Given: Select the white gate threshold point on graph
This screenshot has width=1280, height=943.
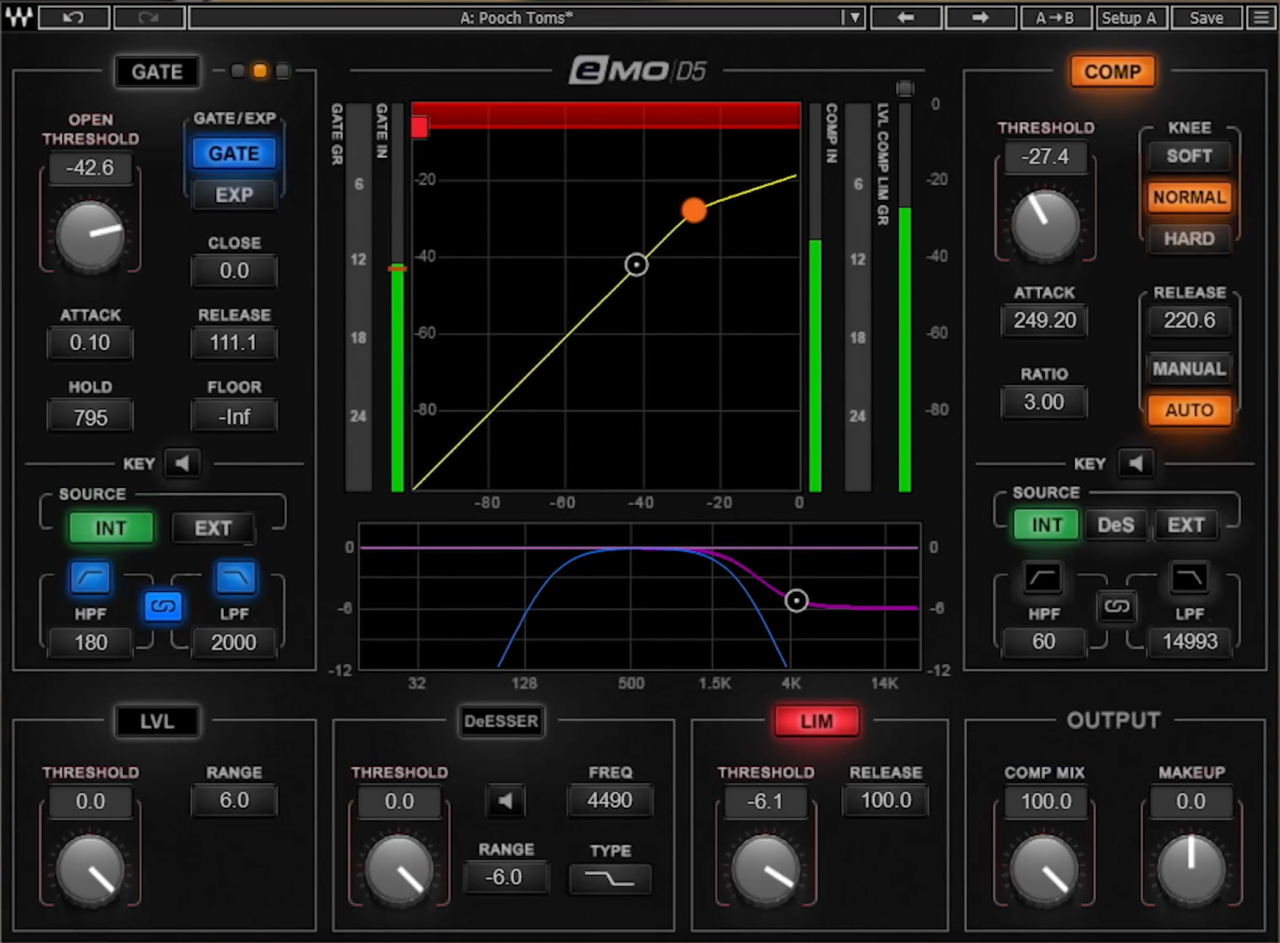Looking at the screenshot, I should (x=636, y=265).
